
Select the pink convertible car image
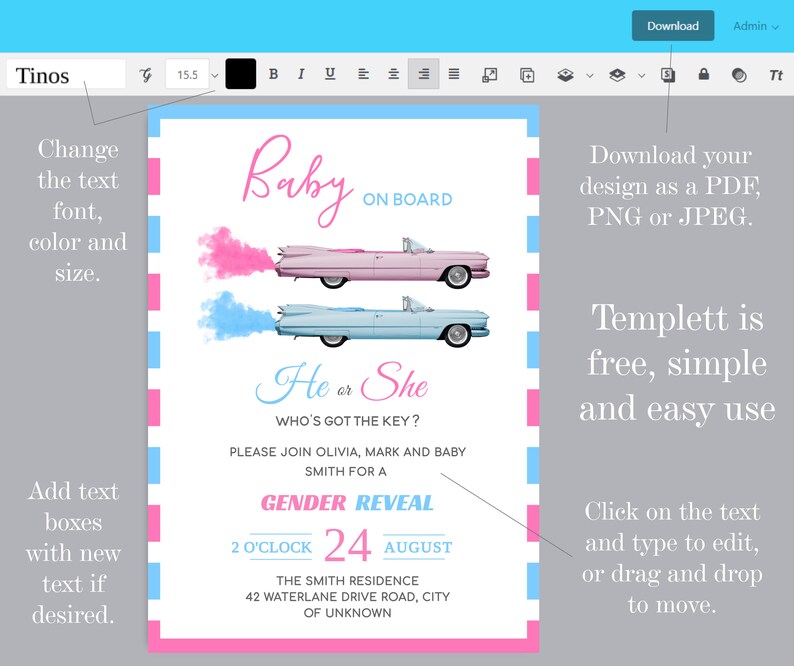click(x=382, y=262)
